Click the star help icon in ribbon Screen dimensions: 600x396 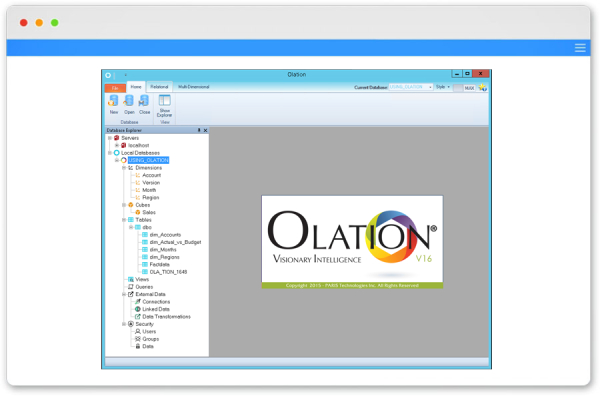click(483, 88)
